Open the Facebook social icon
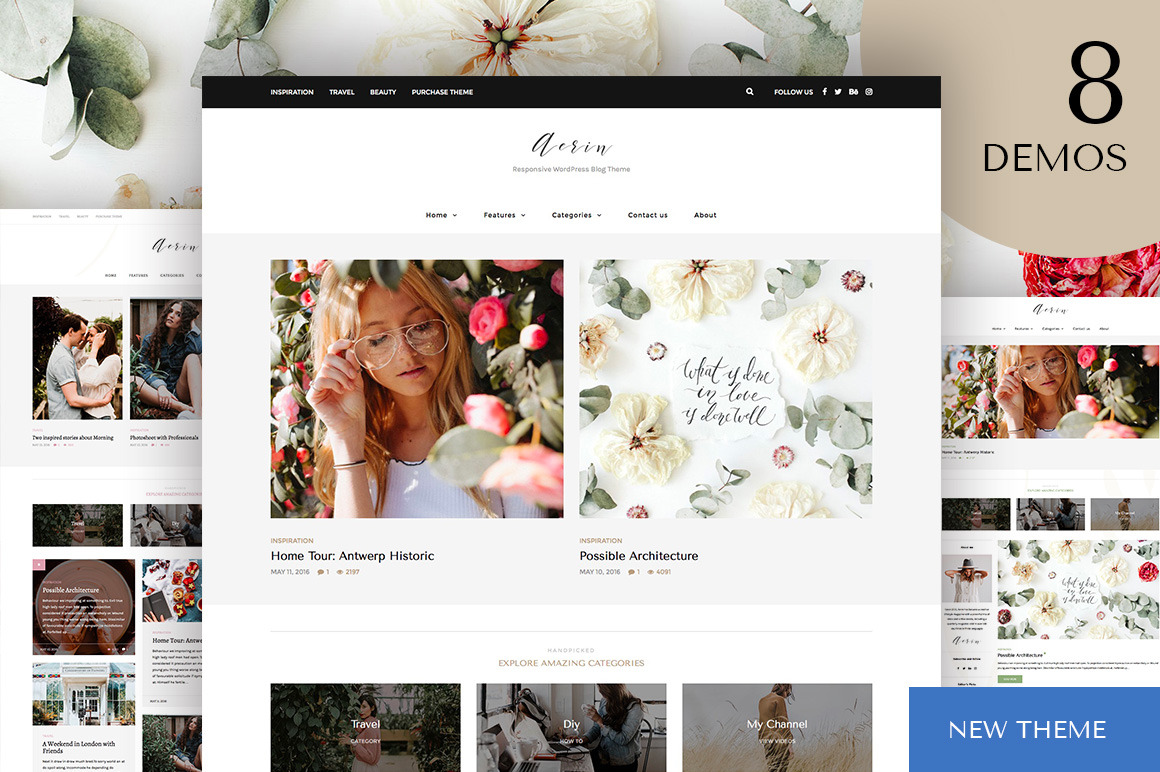 coord(824,92)
